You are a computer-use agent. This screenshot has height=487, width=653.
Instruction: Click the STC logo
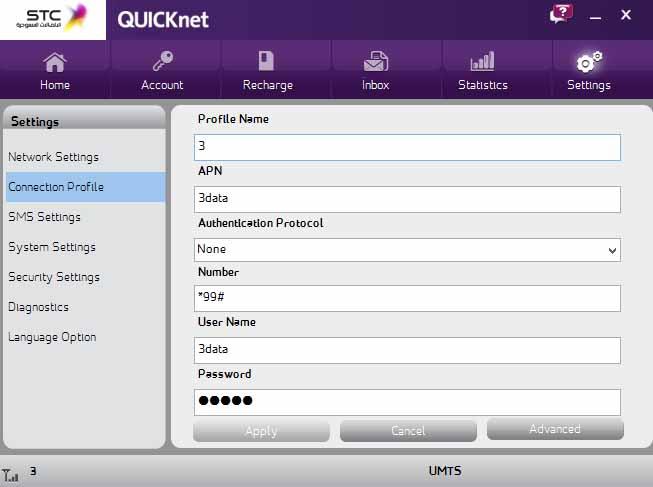pyautogui.click(x=53, y=20)
